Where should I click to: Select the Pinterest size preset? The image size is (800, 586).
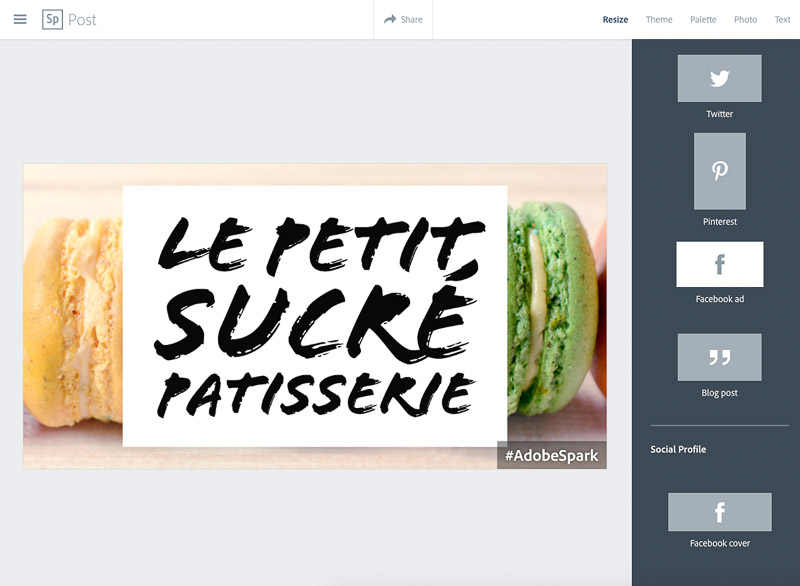click(x=719, y=171)
